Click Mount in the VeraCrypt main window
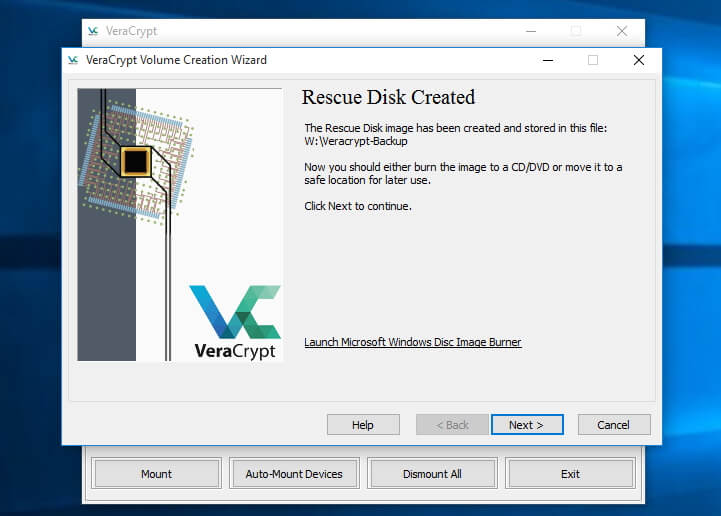This screenshot has width=721, height=516. pyautogui.click(x=156, y=474)
